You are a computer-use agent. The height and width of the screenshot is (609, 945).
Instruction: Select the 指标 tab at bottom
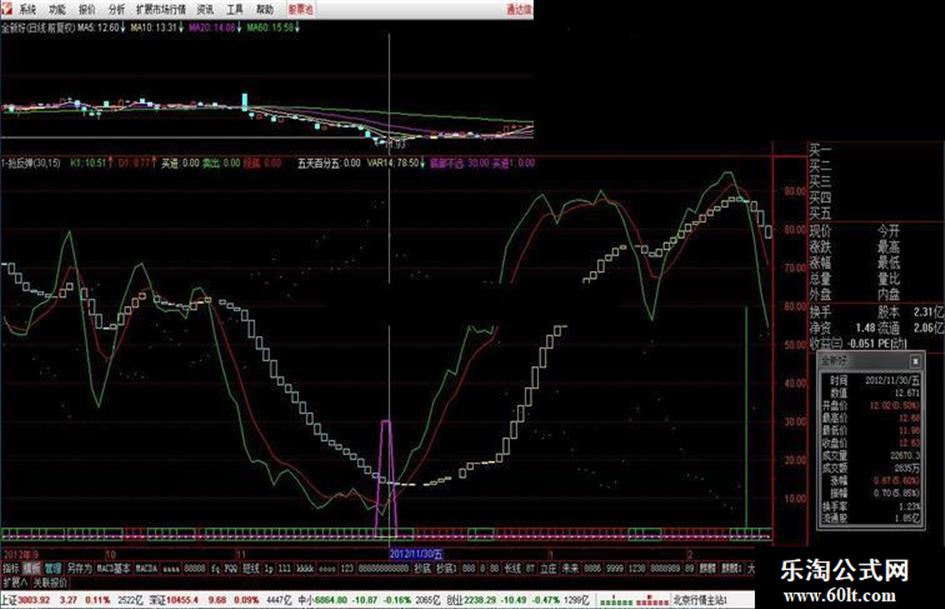[11, 568]
